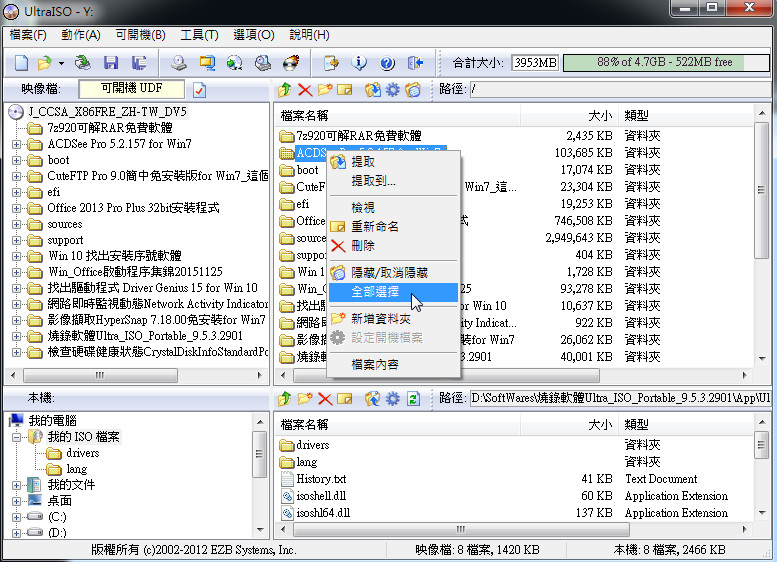Open the 動作(A) menu

coord(81,35)
